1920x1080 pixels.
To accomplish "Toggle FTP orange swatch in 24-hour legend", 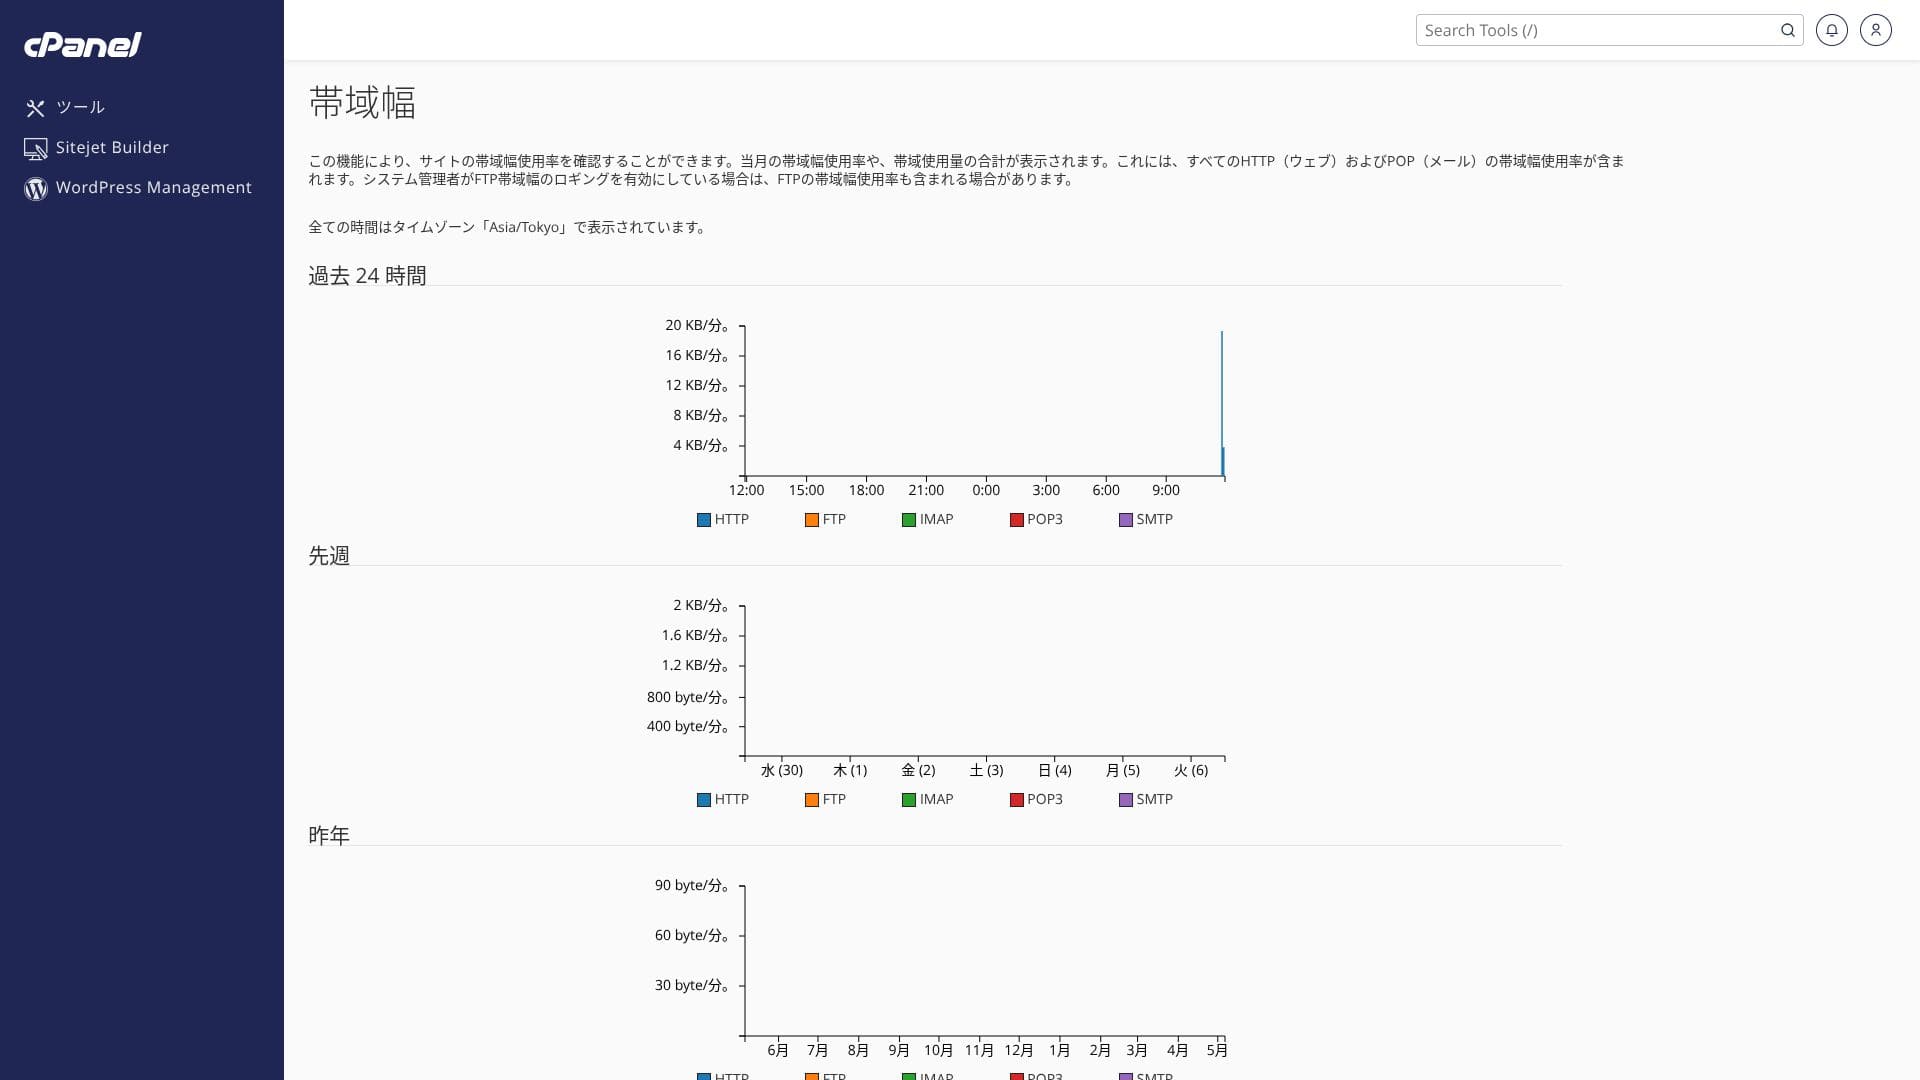I will (x=812, y=520).
